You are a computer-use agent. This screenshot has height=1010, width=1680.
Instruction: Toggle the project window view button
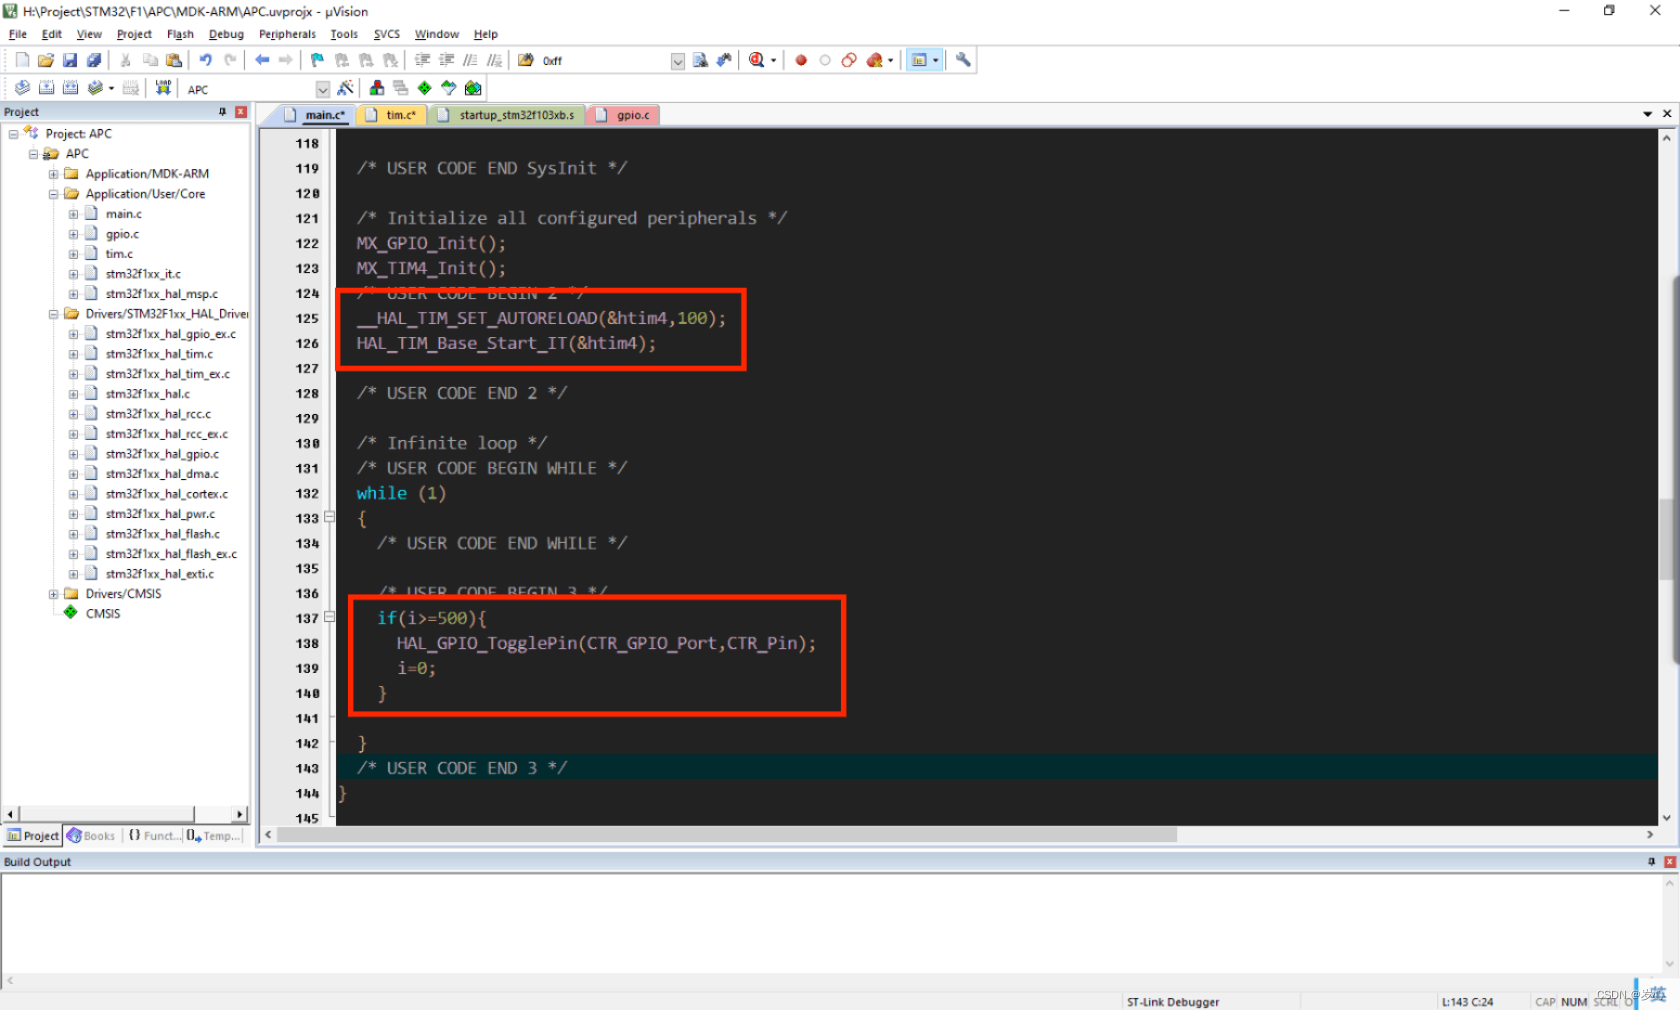[x=919, y=60]
